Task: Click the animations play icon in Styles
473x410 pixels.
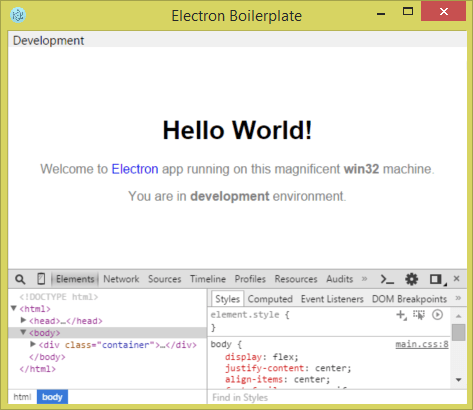Action: (x=437, y=315)
